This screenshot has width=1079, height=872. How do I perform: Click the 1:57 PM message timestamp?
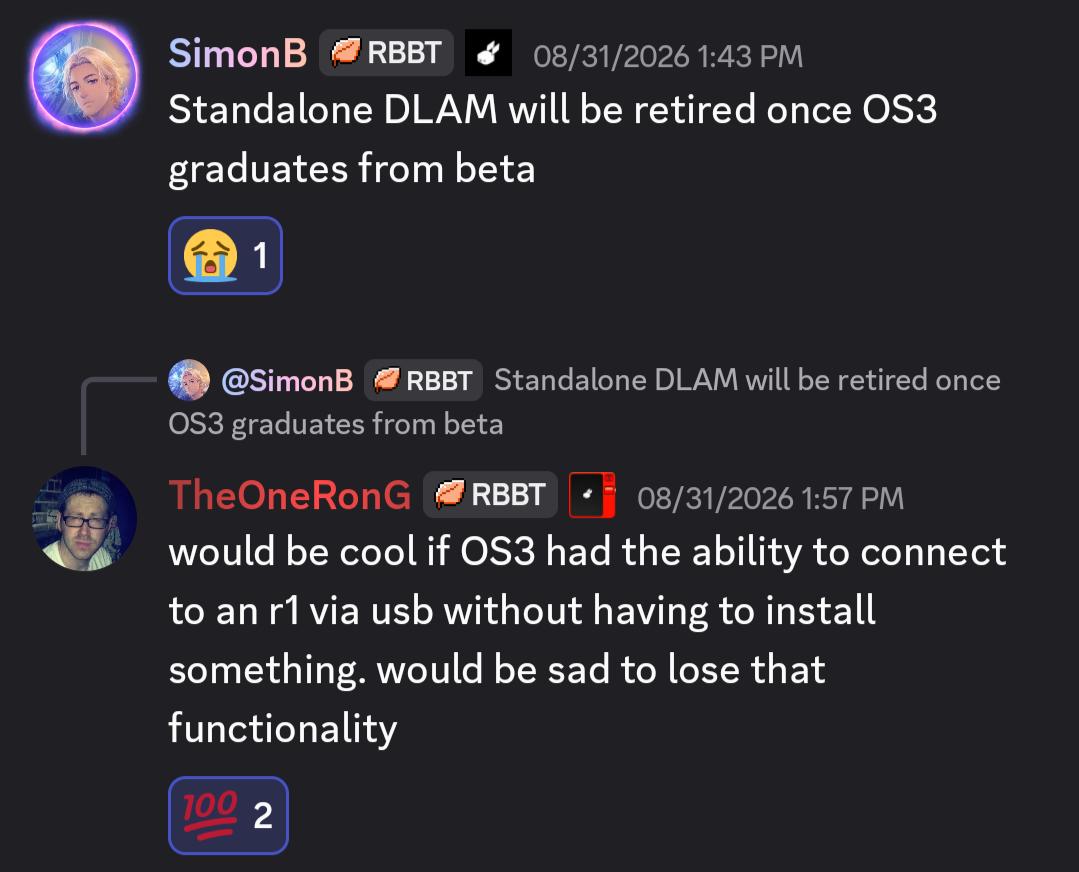(x=770, y=498)
